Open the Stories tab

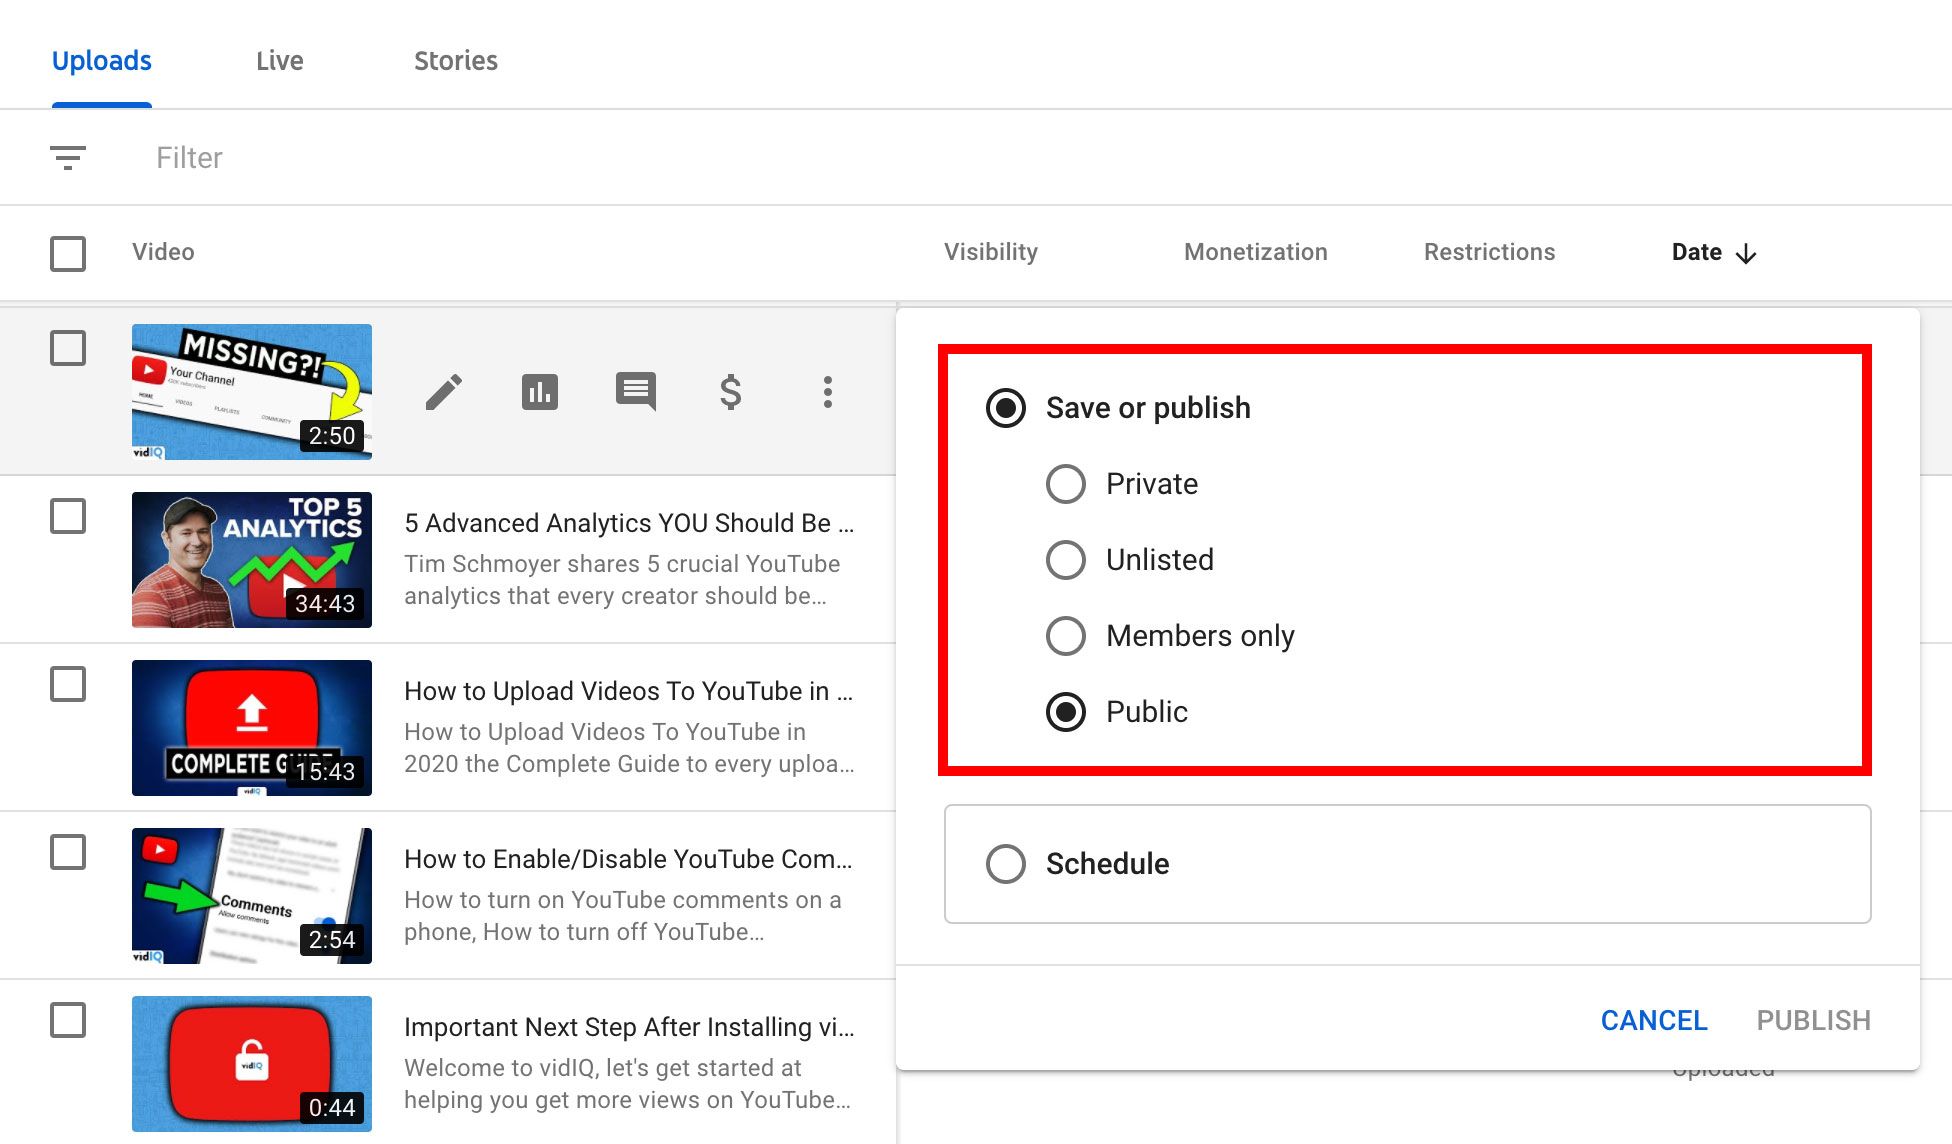click(x=455, y=61)
